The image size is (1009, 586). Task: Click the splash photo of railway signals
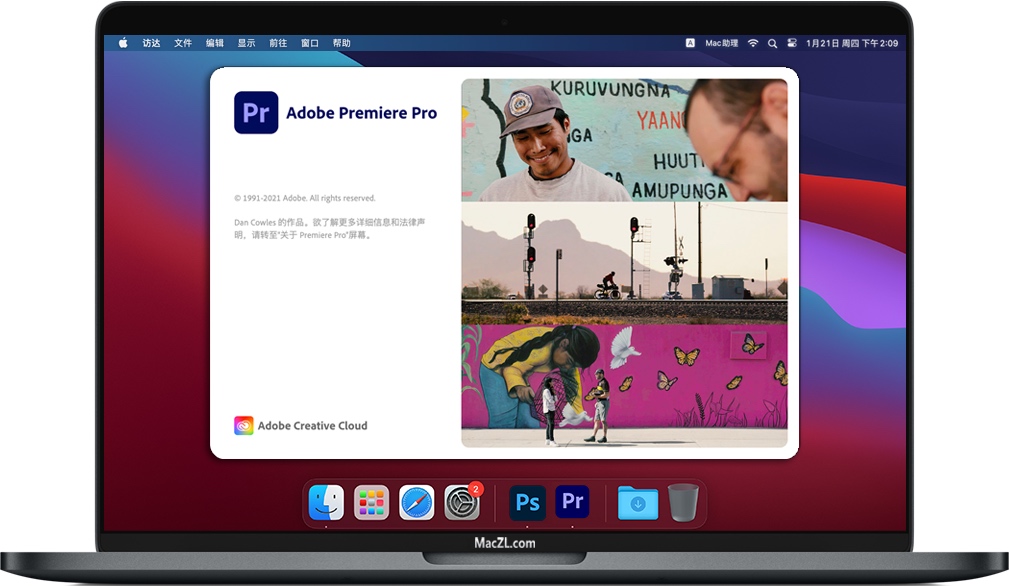[x=624, y=263]
